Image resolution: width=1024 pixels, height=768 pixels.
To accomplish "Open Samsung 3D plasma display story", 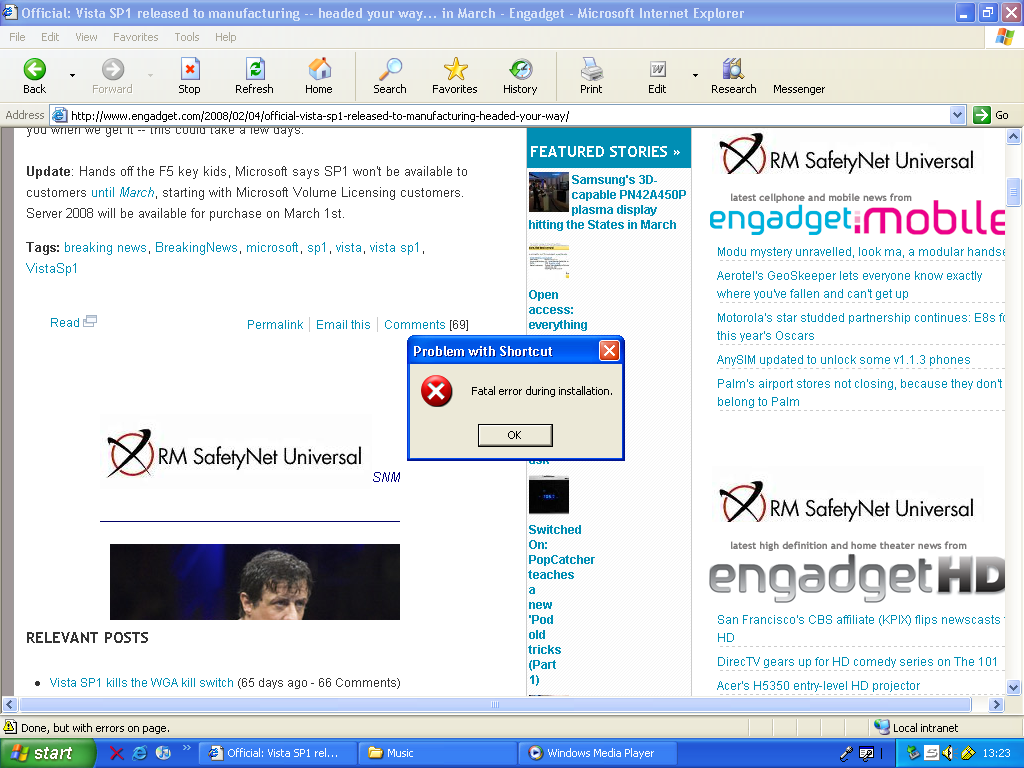I will [x=607, y=202].
